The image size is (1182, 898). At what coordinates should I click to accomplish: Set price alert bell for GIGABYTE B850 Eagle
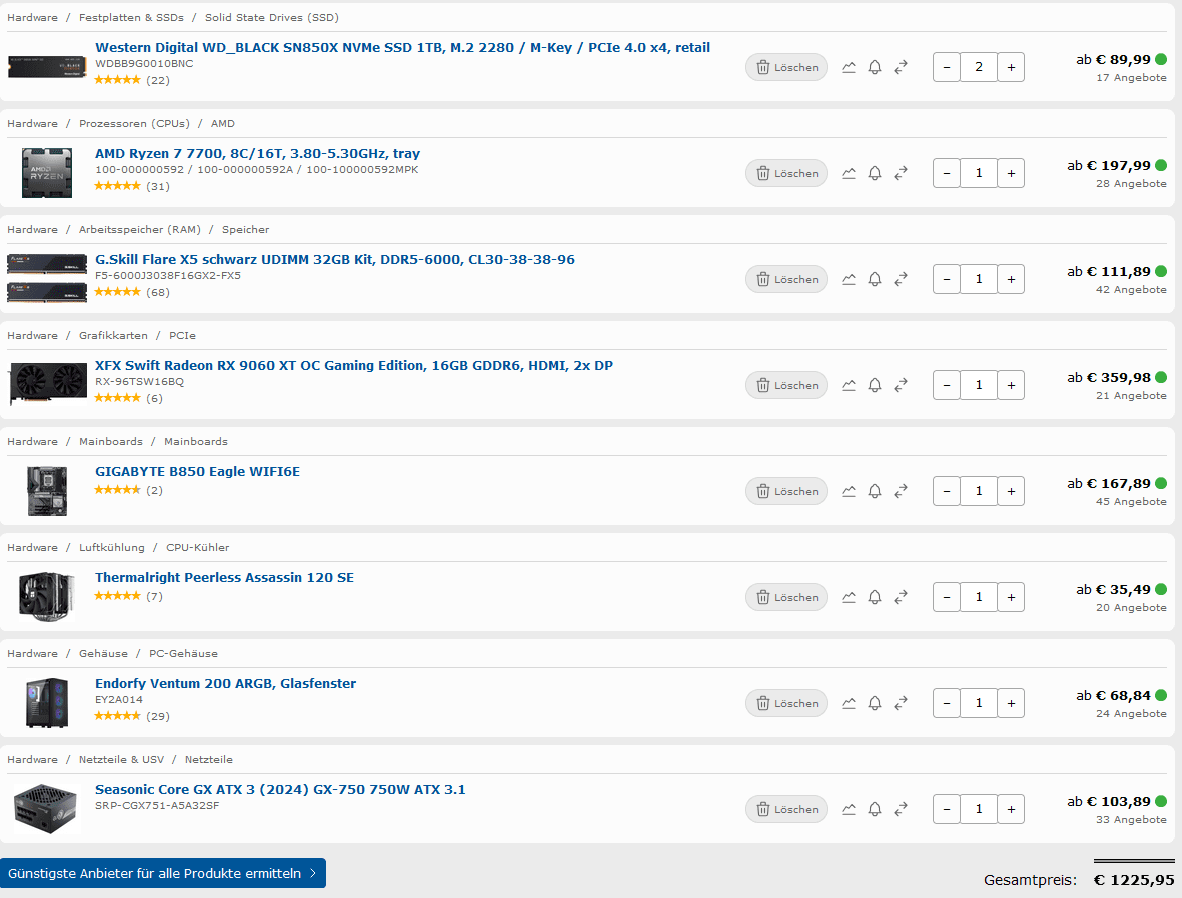point(874,492)
